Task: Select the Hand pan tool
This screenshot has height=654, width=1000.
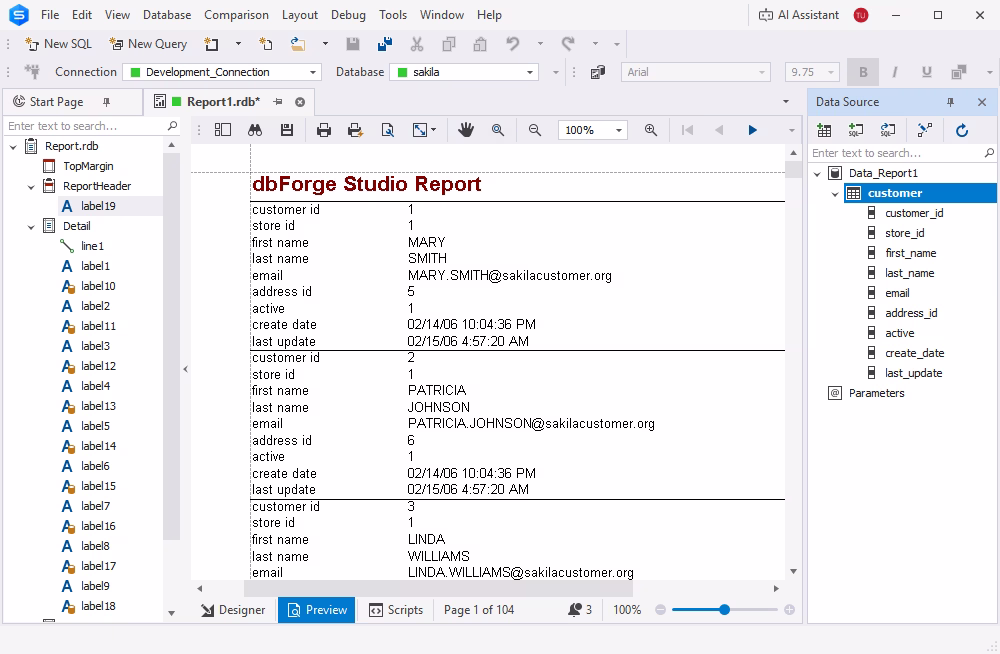Action: click(x=466, y=130)
